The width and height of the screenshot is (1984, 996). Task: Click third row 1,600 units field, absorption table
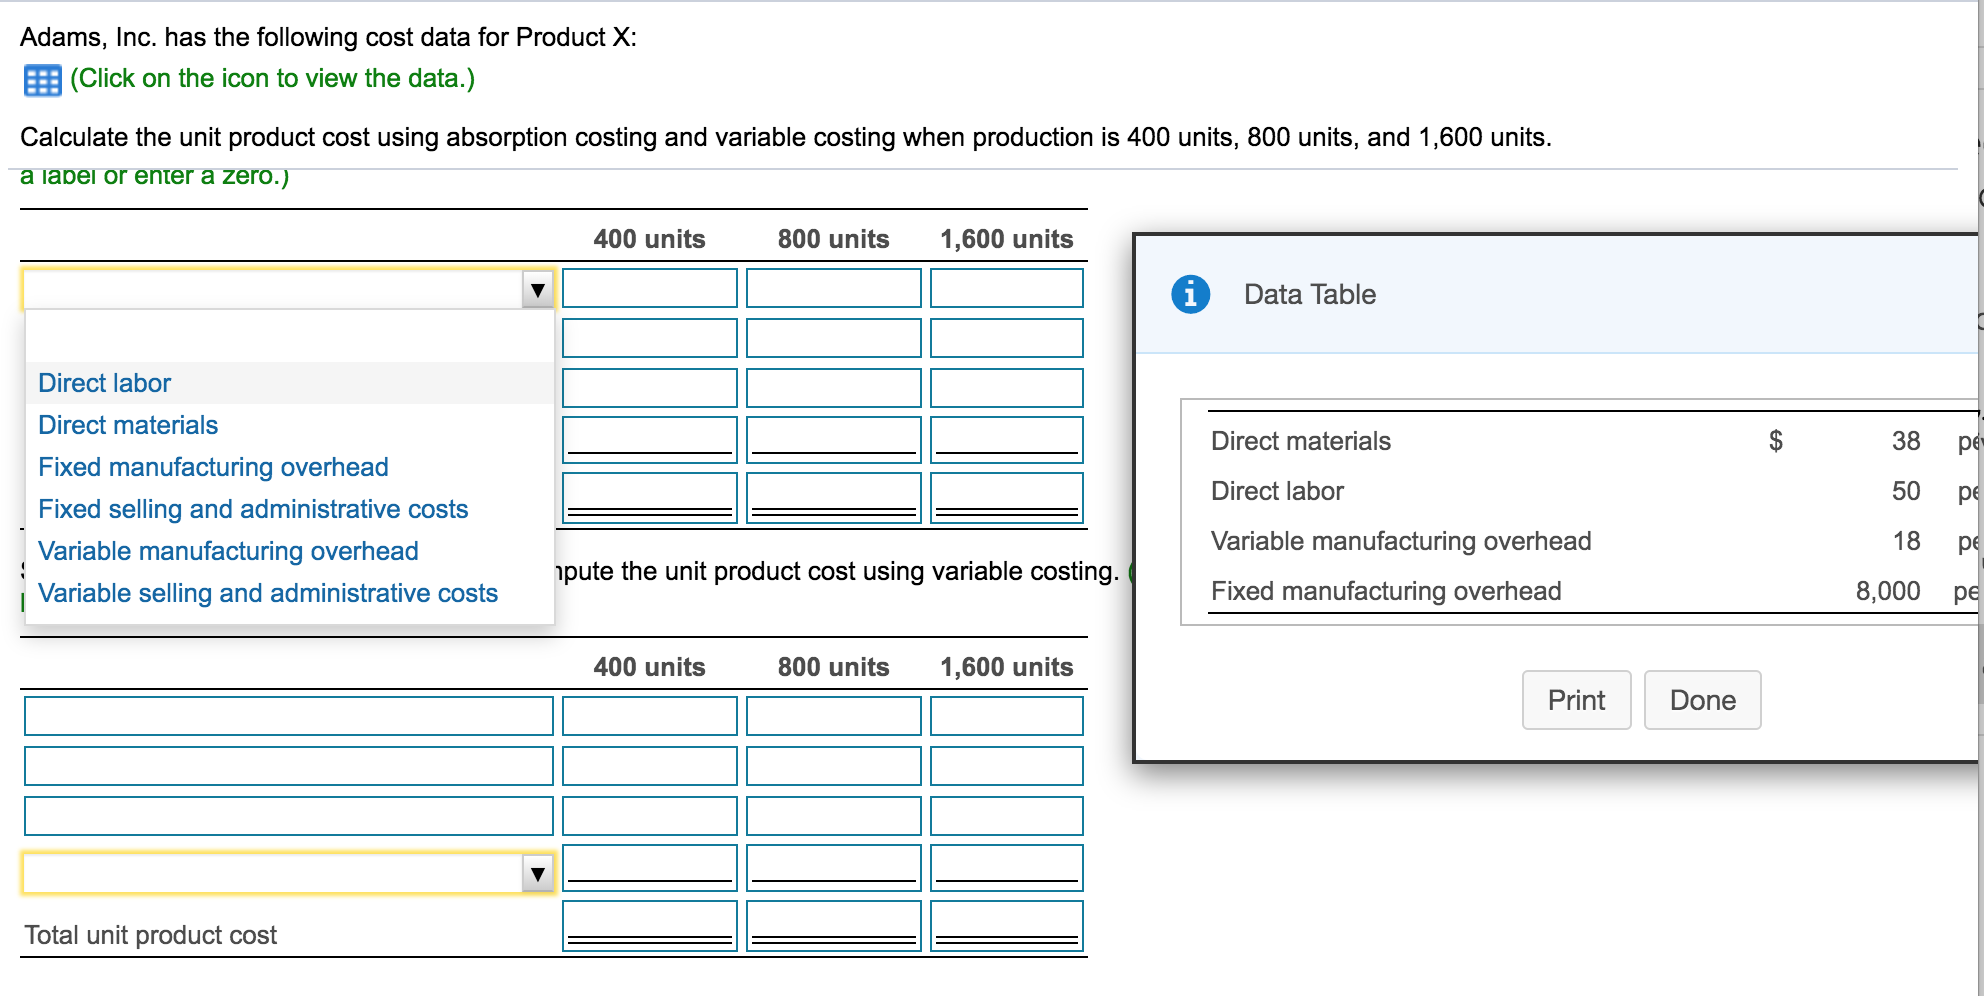tap(1007, 388)
